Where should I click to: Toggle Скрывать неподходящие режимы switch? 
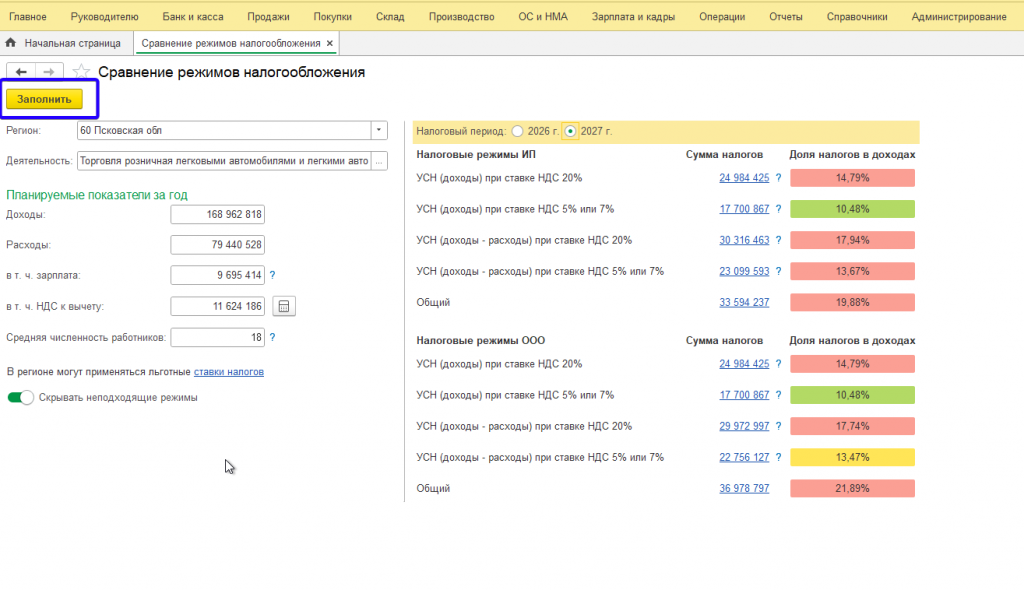point(20,397)
